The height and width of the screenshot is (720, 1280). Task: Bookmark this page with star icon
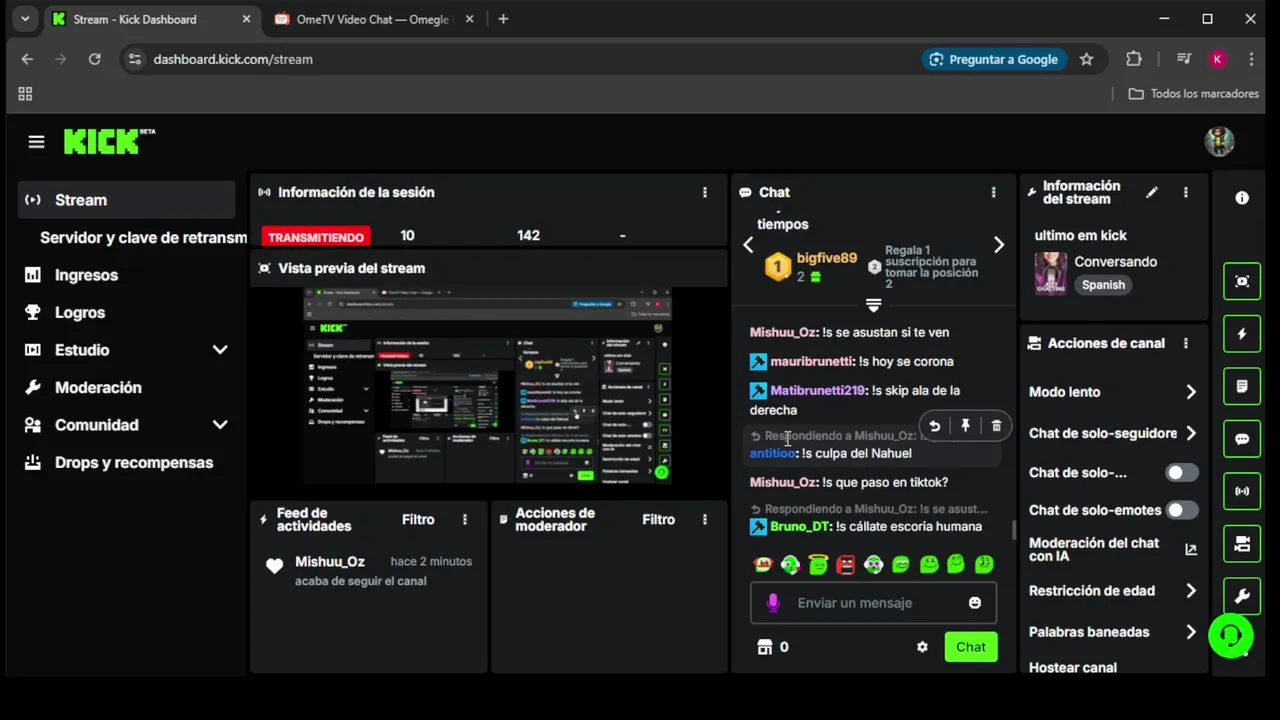click(1086, 59)
